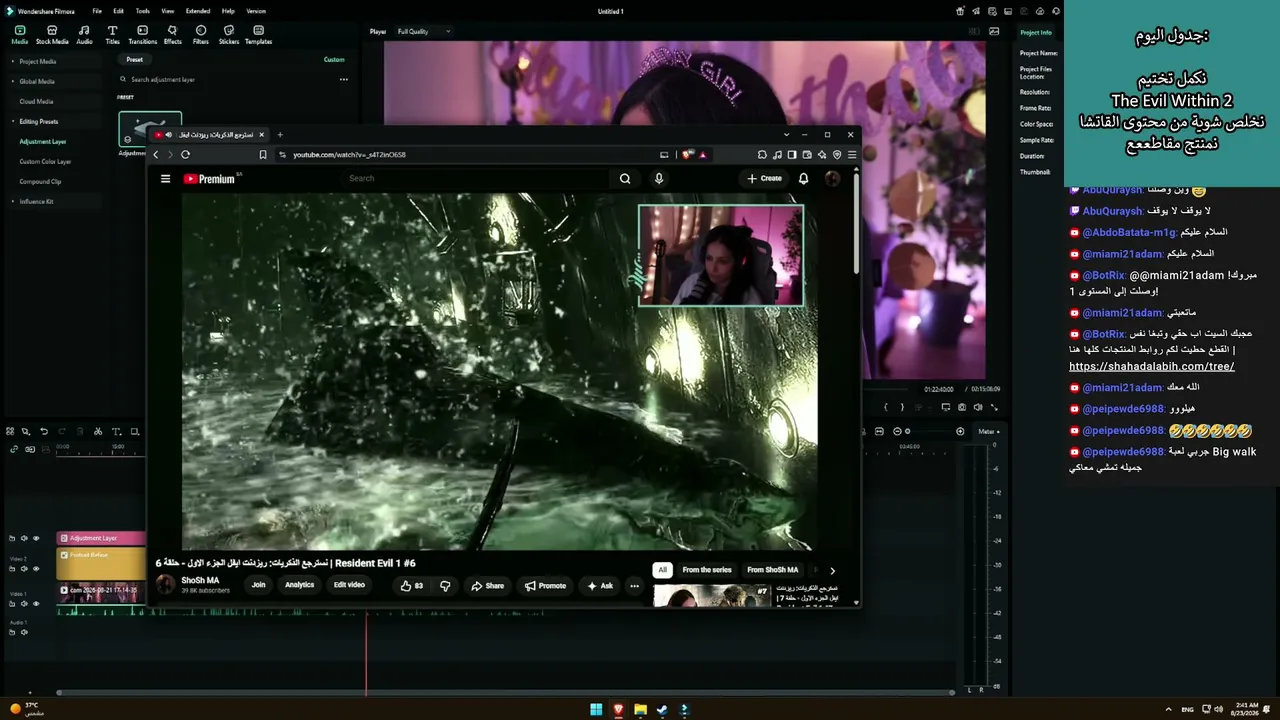Go back in the browser window
This screenshot has height=720, width=1280.
155,155
